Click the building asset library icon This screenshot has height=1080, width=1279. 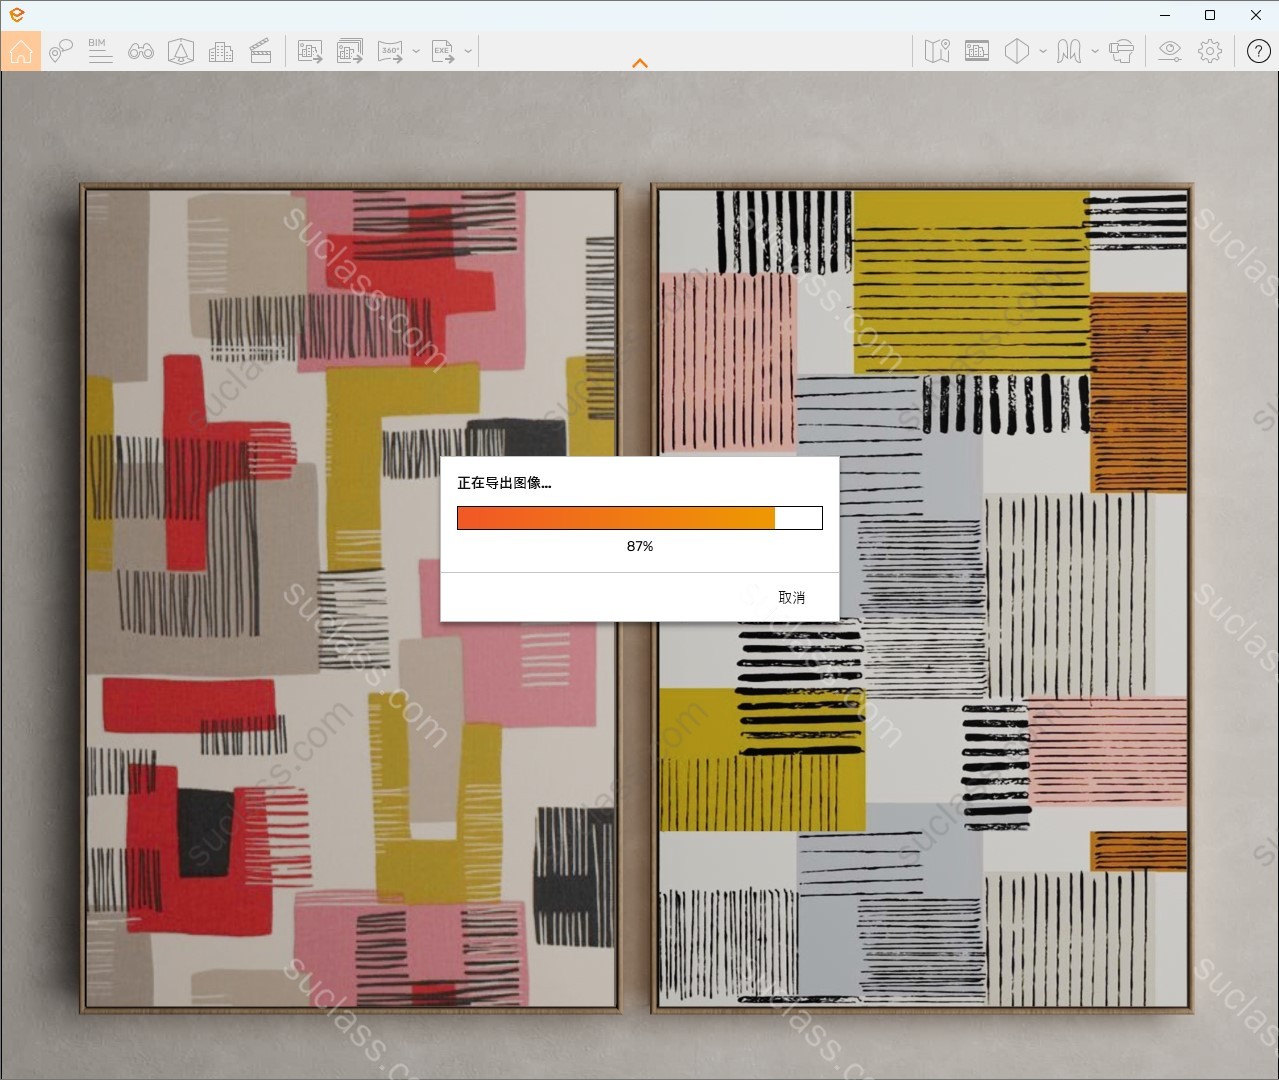(x=221, y=51)
